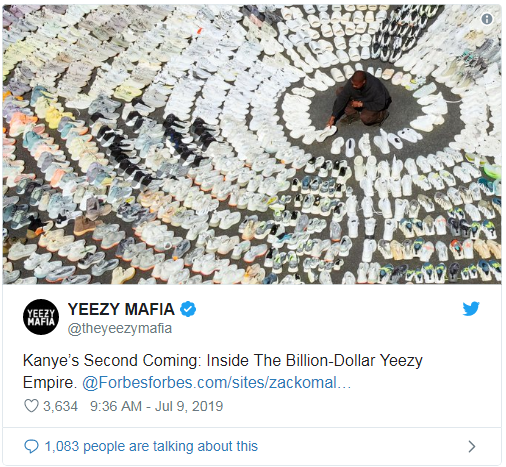The width and height of the screenshot is (506, 467).
Task: Open the YEEZY MAFIA account name
Action: [x=121, y=309]
